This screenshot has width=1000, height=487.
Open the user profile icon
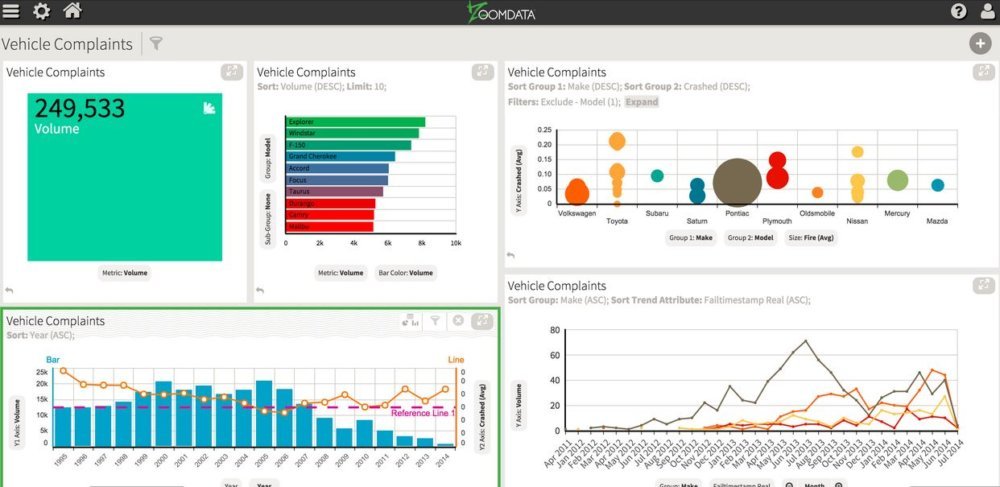(986, 11)
